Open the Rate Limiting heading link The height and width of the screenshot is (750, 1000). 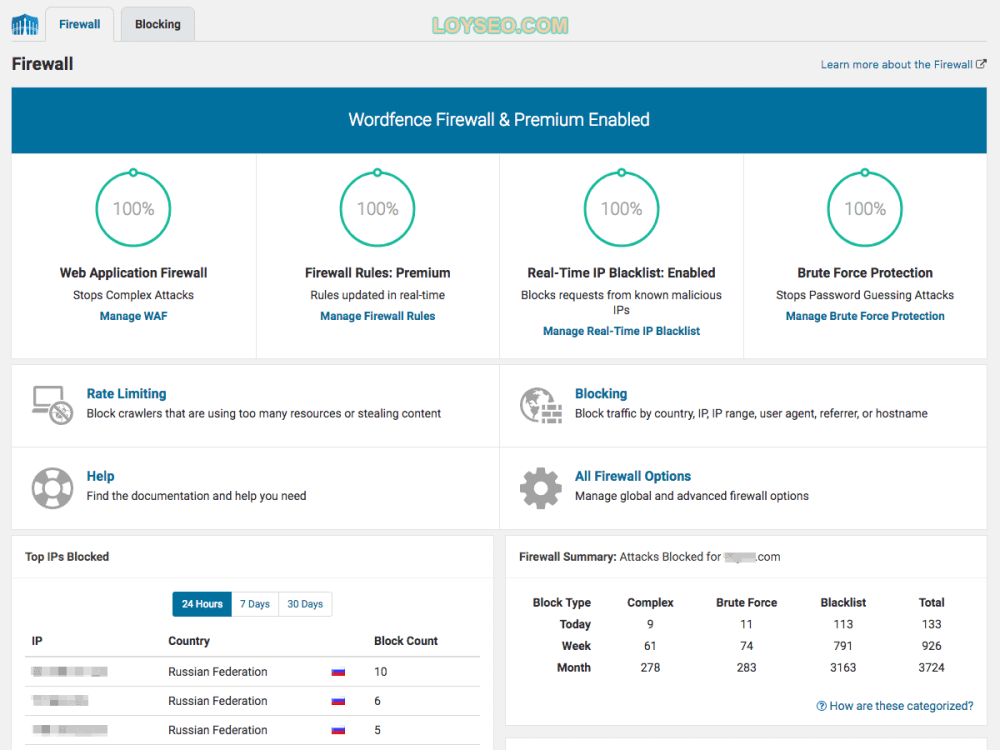click(x=126, y=393)
